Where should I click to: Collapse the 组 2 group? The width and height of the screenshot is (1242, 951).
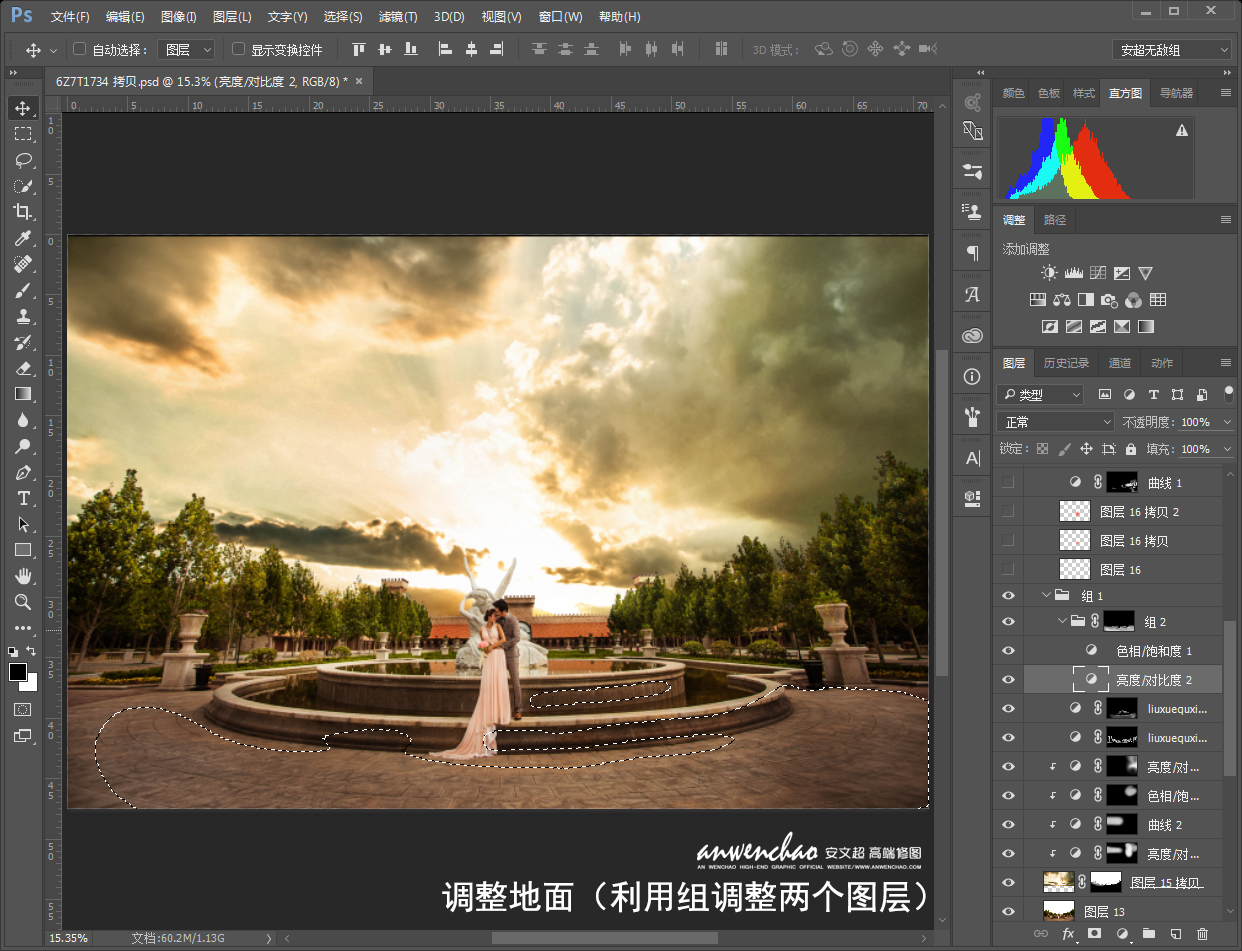[x=1062, y=622]
